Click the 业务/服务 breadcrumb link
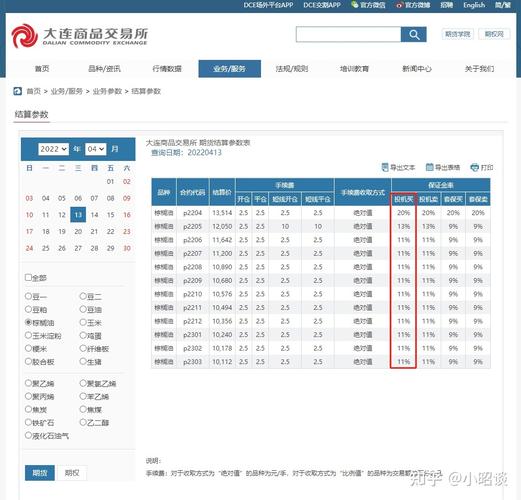The image size is (521, 500). (x=67, y=91)
